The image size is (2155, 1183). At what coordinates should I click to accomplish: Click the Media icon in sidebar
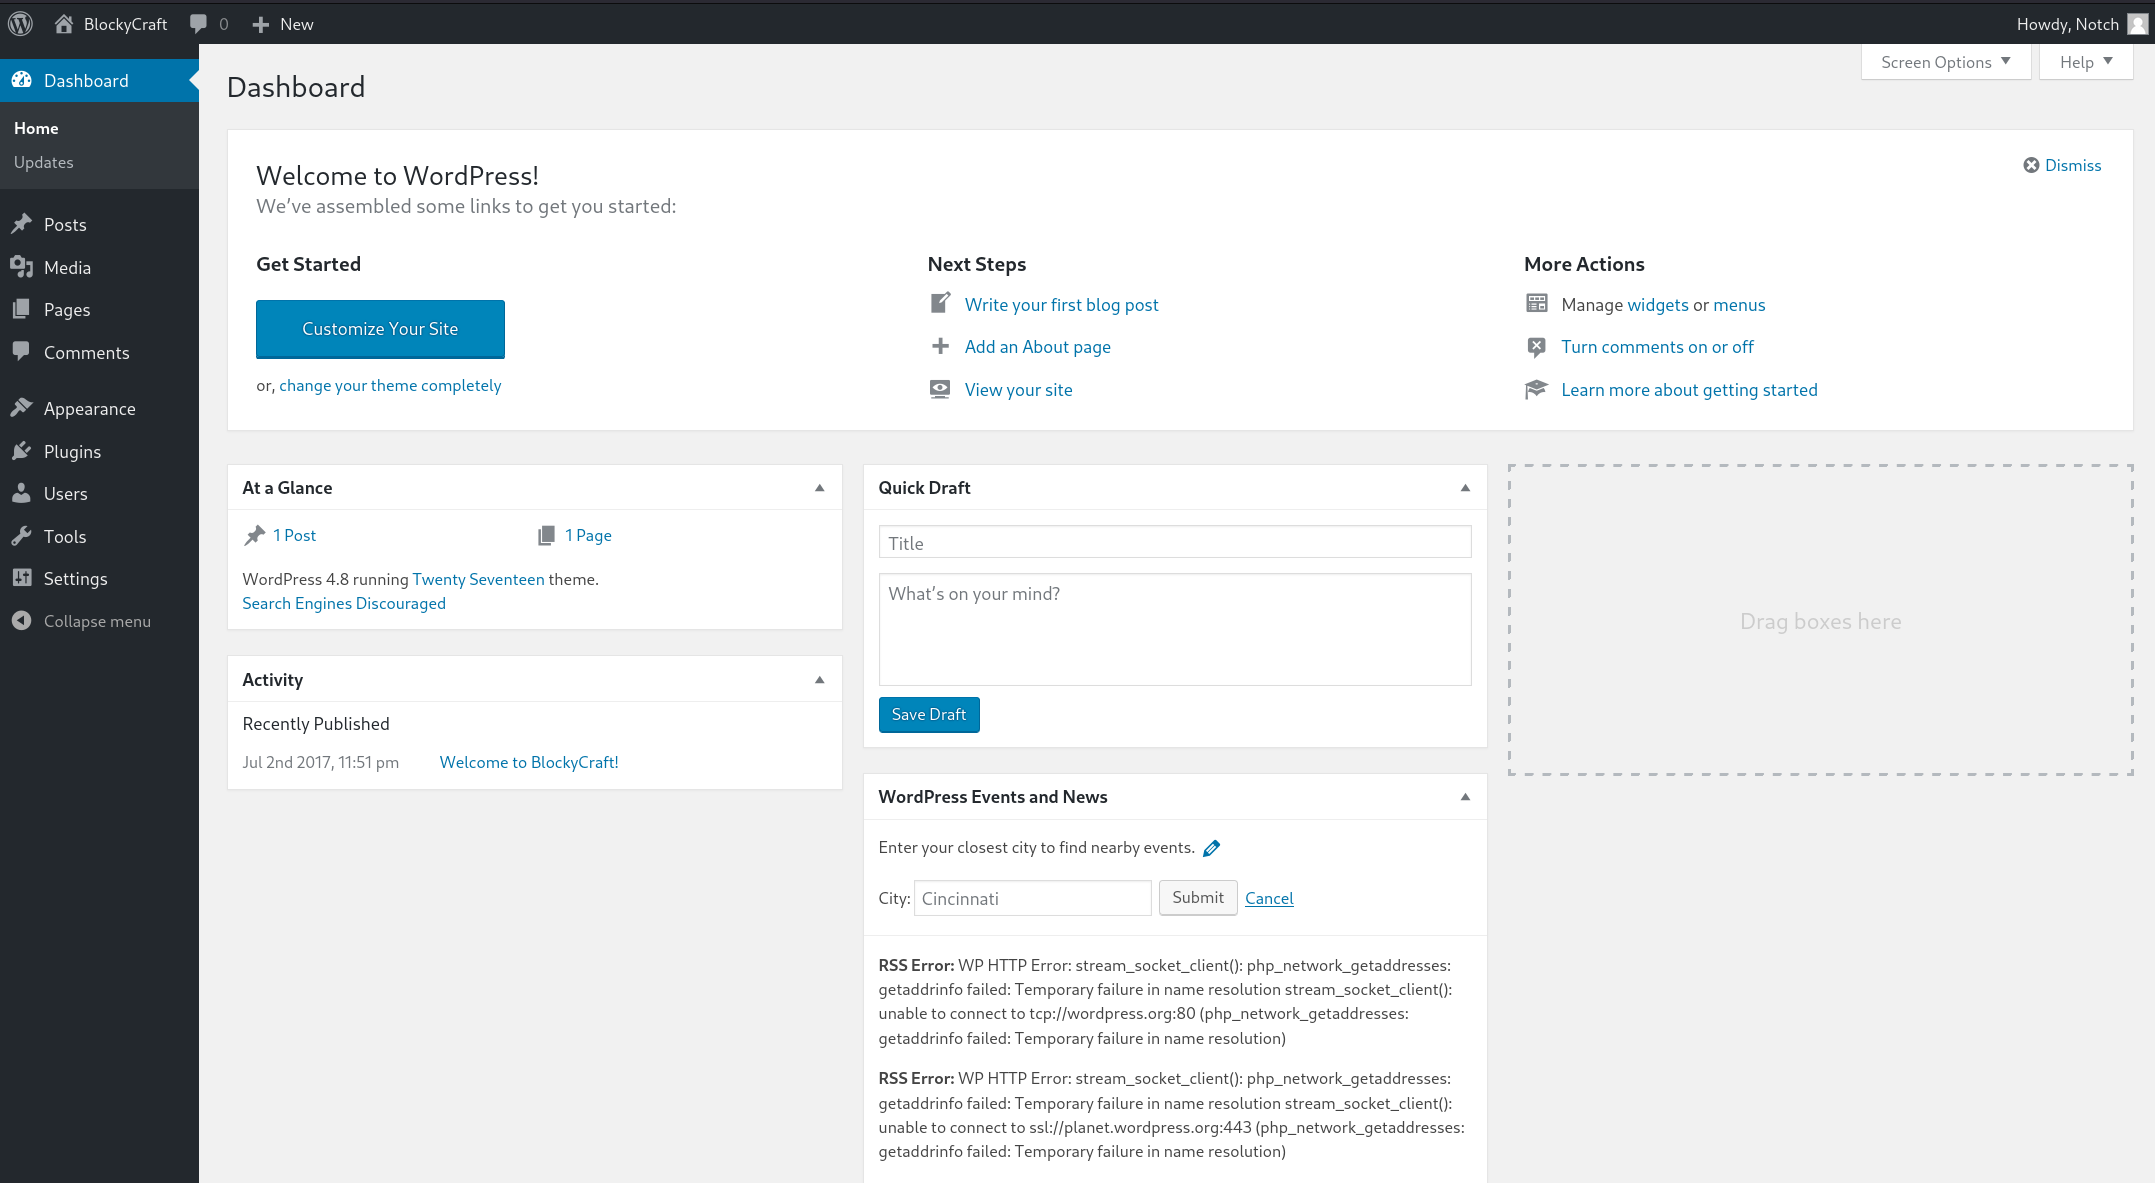[x=22, y=267]
